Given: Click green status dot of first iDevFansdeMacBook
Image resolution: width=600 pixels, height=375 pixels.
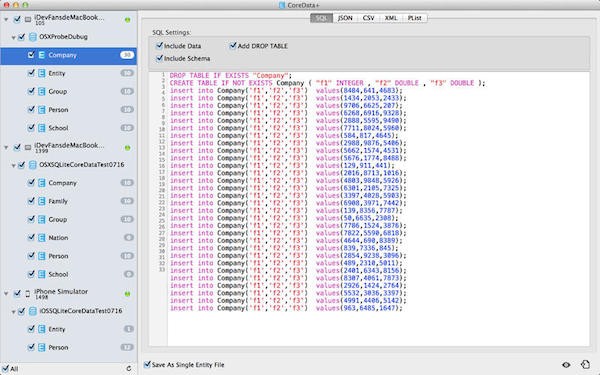Looking at the screenshot, I should (x=128, y=20).
